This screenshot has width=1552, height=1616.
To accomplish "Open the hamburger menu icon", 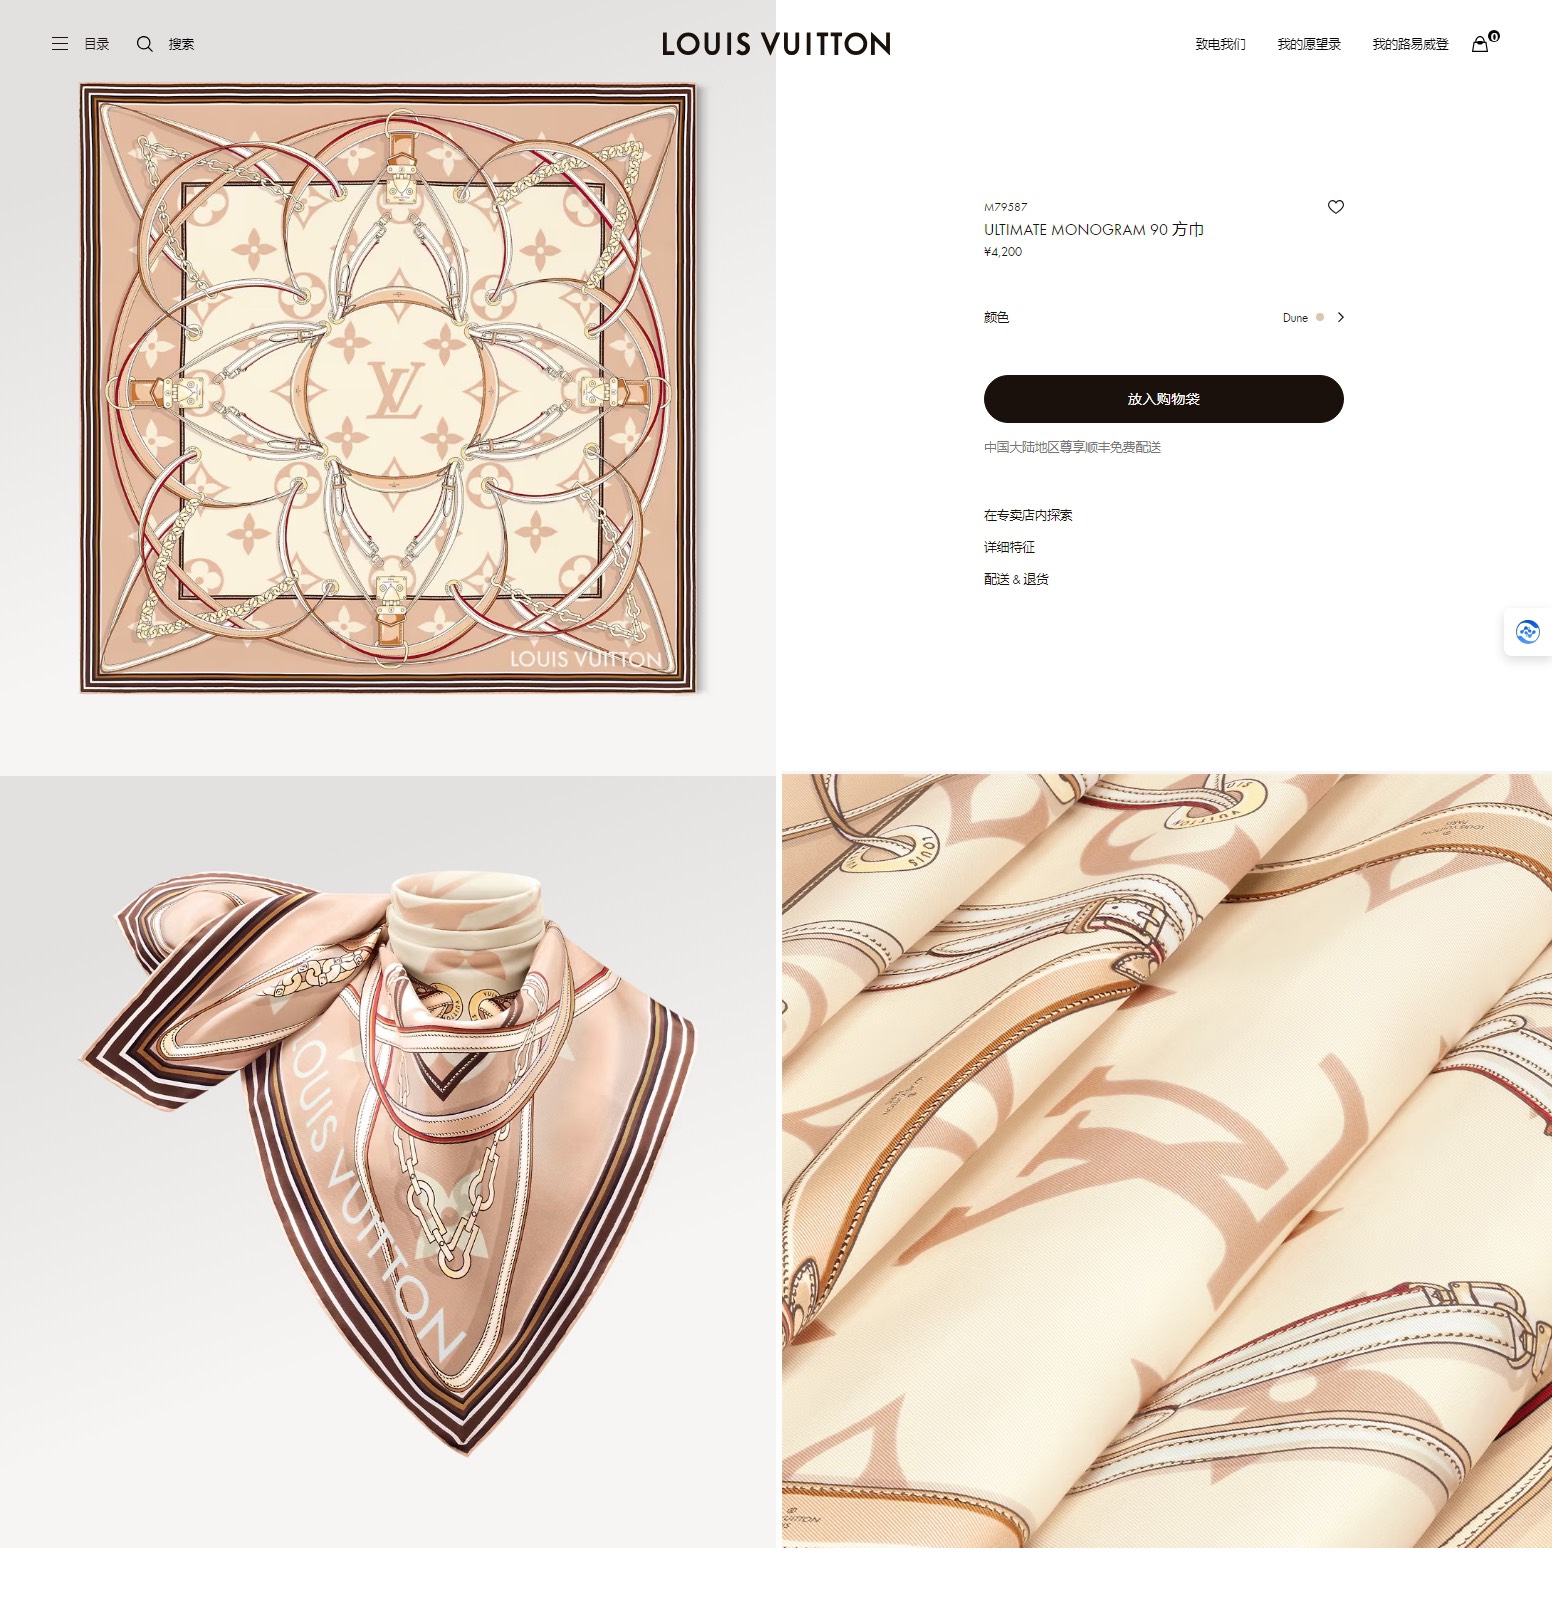I will coord(60,44).
